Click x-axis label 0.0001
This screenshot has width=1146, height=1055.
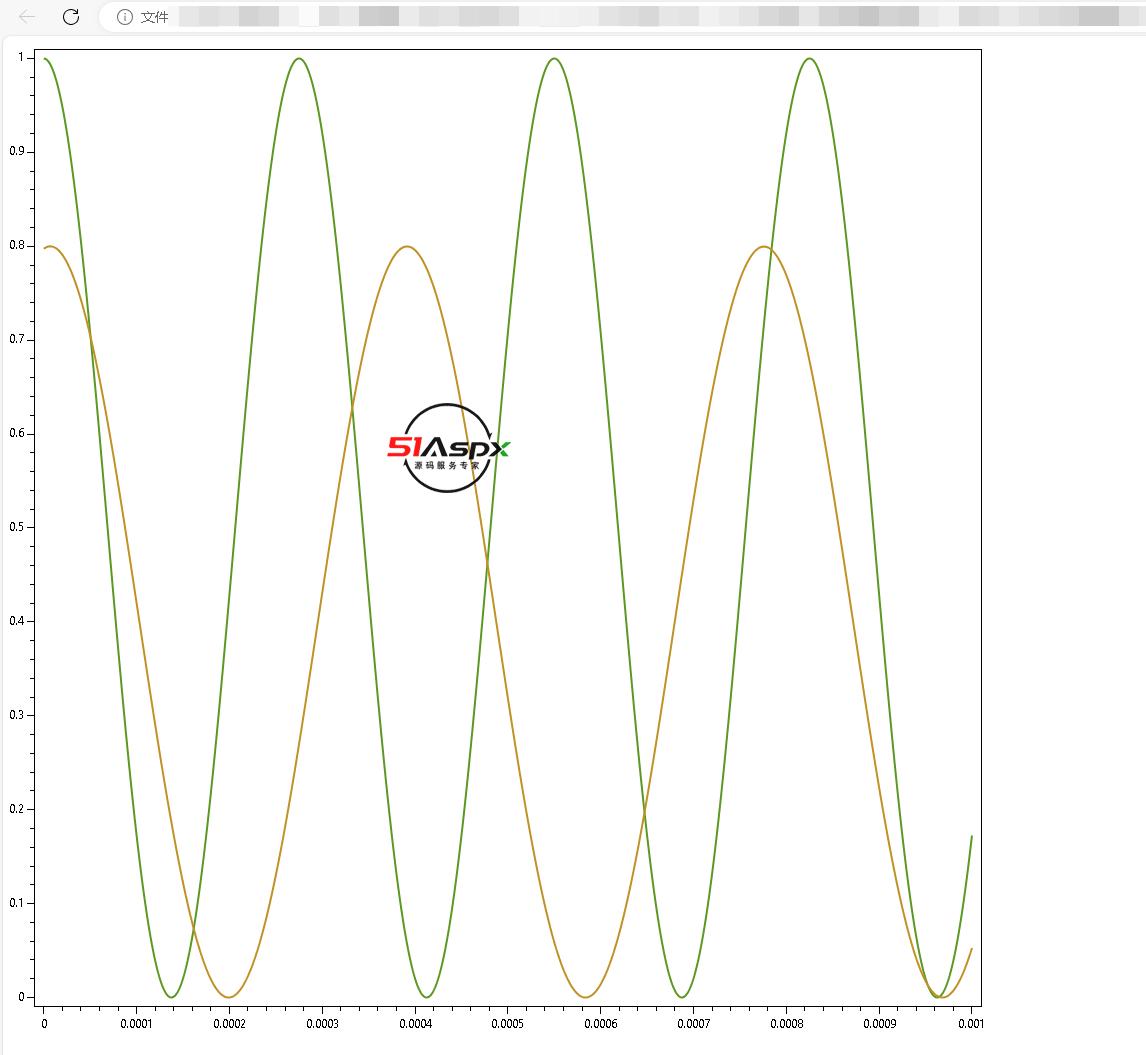click(x=136, y=1024)
